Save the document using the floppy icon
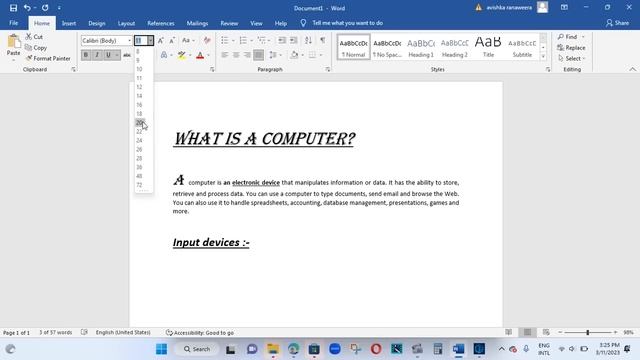This screenshot has width=640, height=360. [13, 8]
